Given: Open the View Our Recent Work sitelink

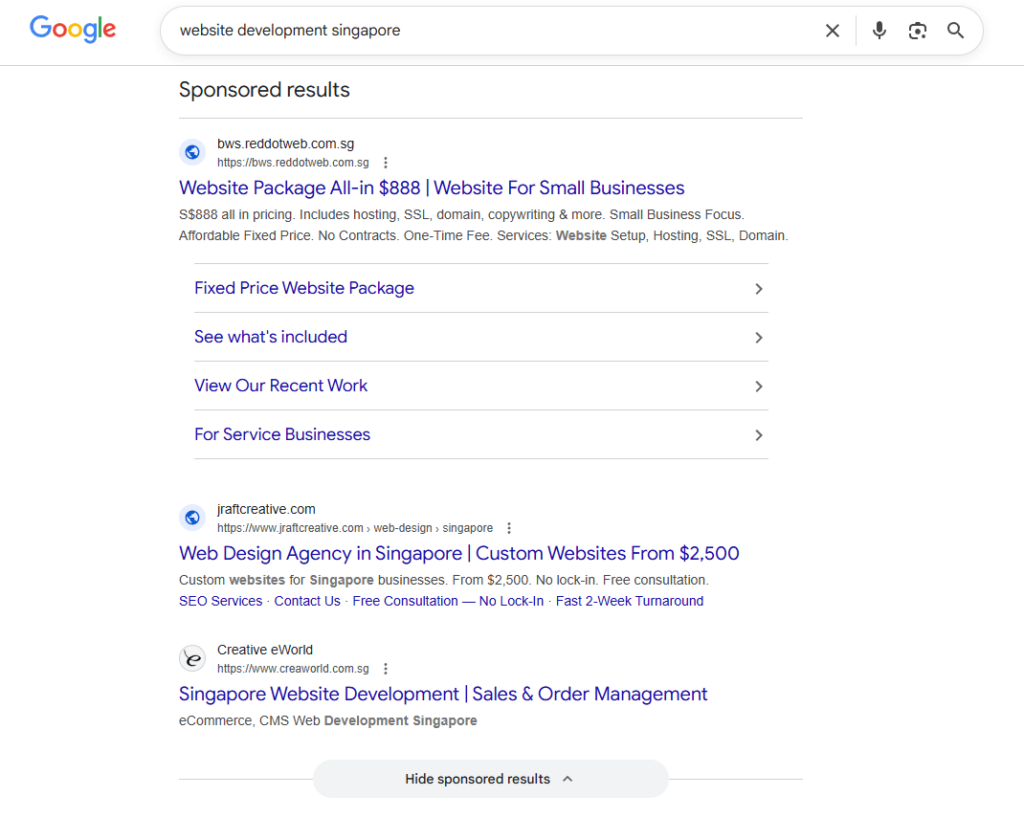Looking at the screenshot, I should 281,386.
